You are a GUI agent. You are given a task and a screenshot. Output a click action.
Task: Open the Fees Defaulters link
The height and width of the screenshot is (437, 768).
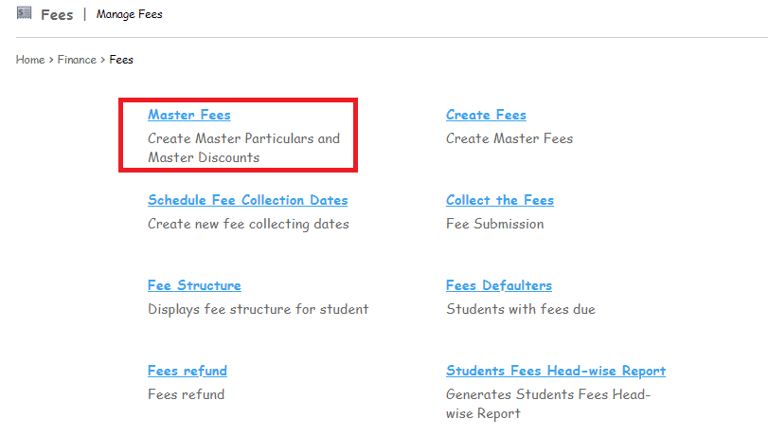(499, 285)
